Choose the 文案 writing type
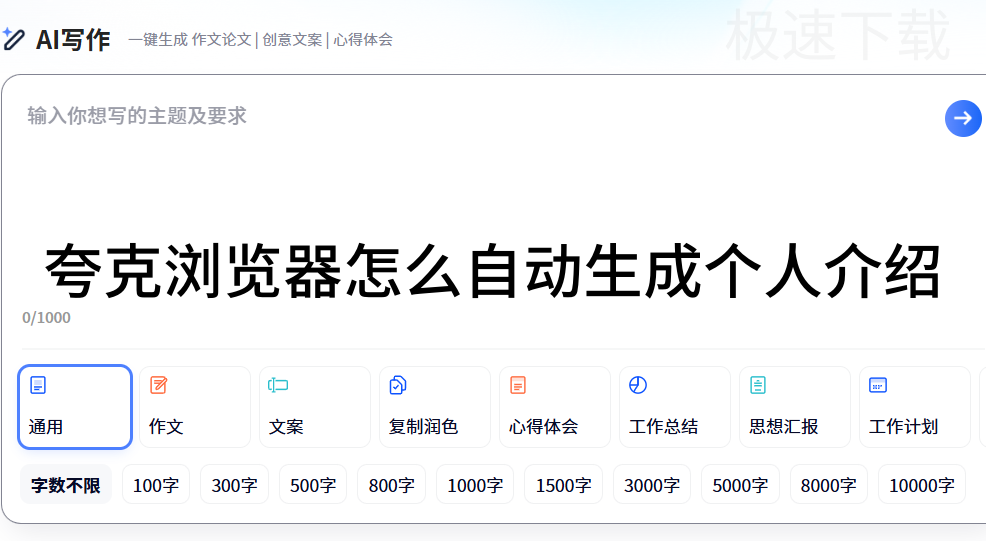 click(315, 407)
